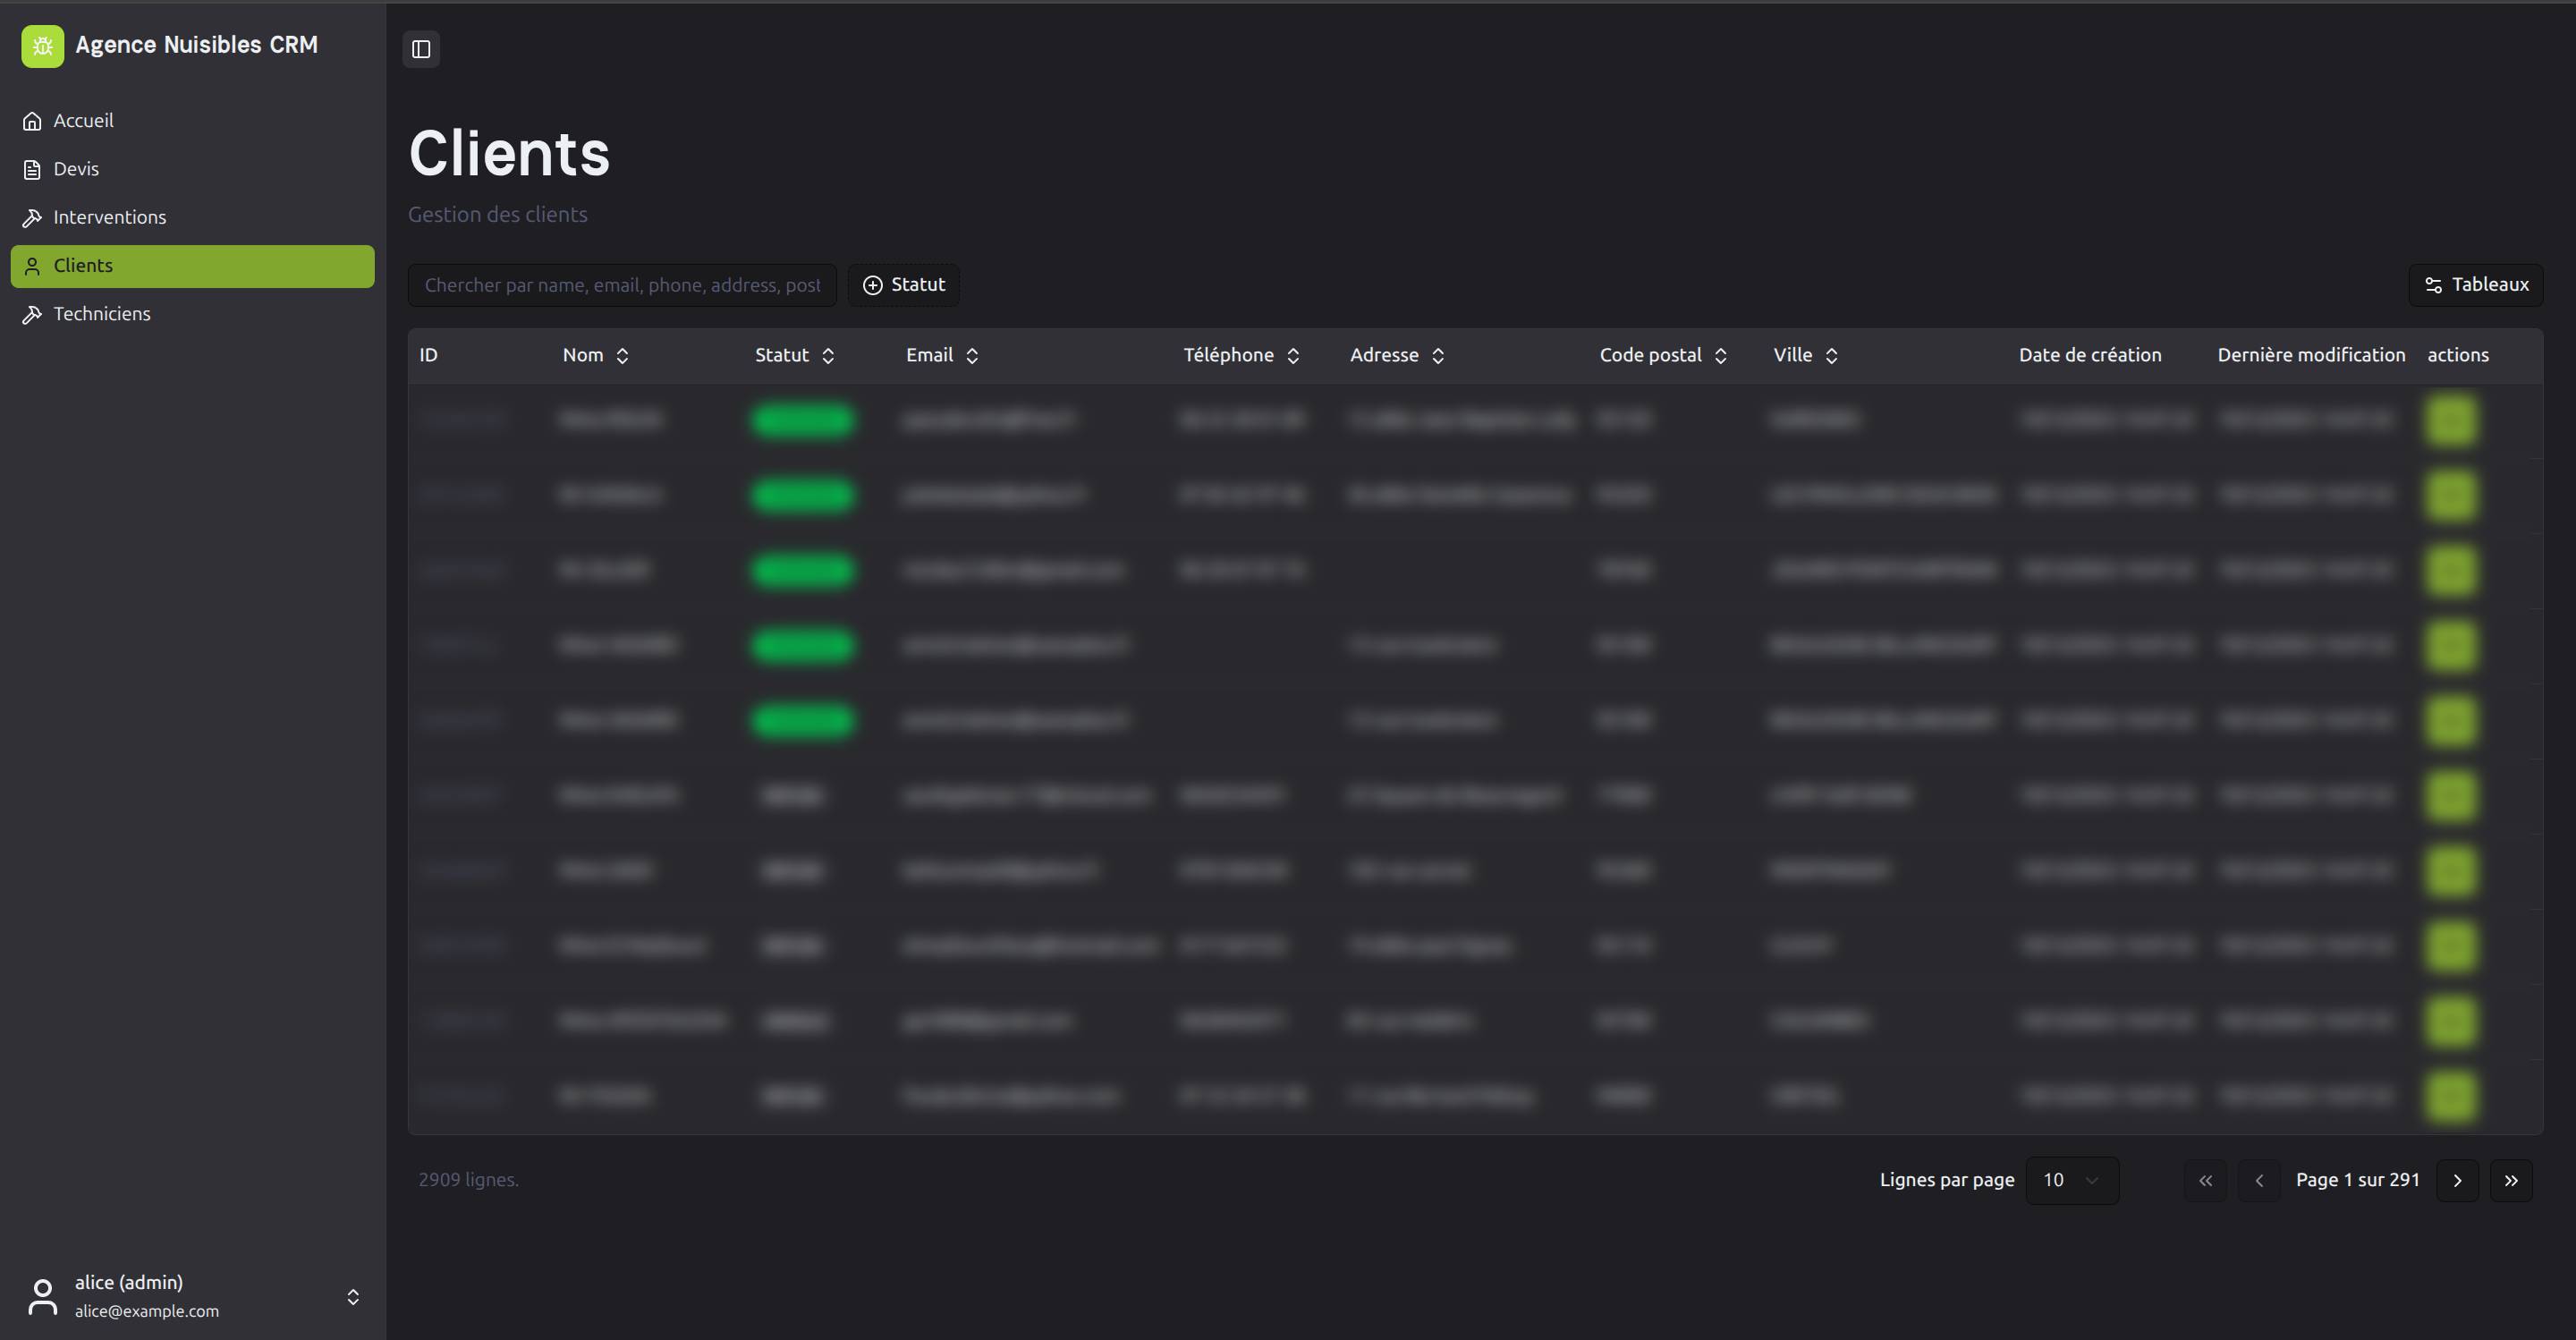Image resolution: width=2576 pixels, height=1340 pixels.
Task: Jump to the last page
Action: [2510, 1180]
